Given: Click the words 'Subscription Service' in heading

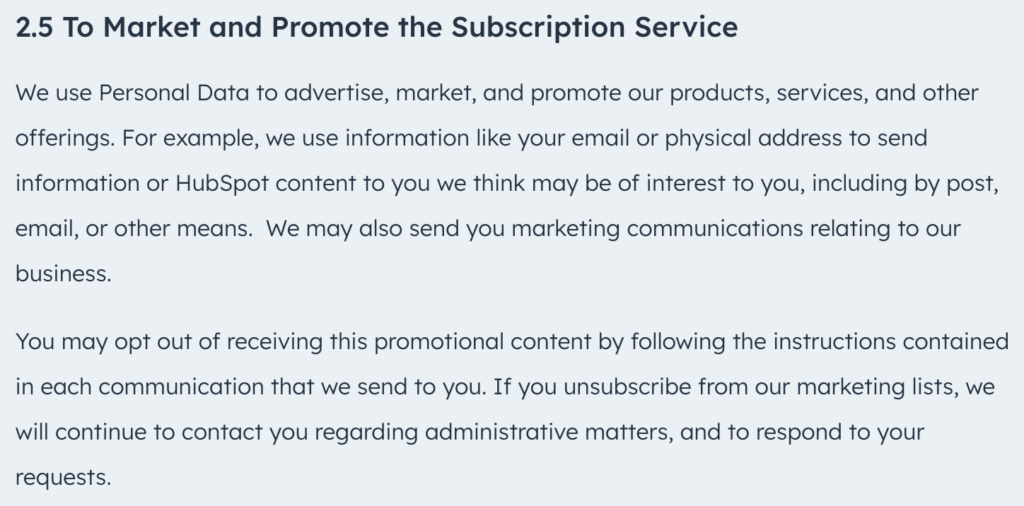Looking at the screenshot, I should (x=594, y=27).
